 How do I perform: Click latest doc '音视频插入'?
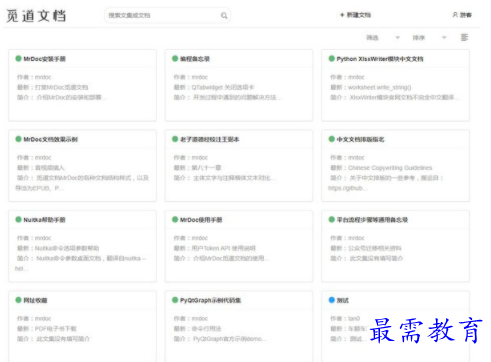pos(50,168)
